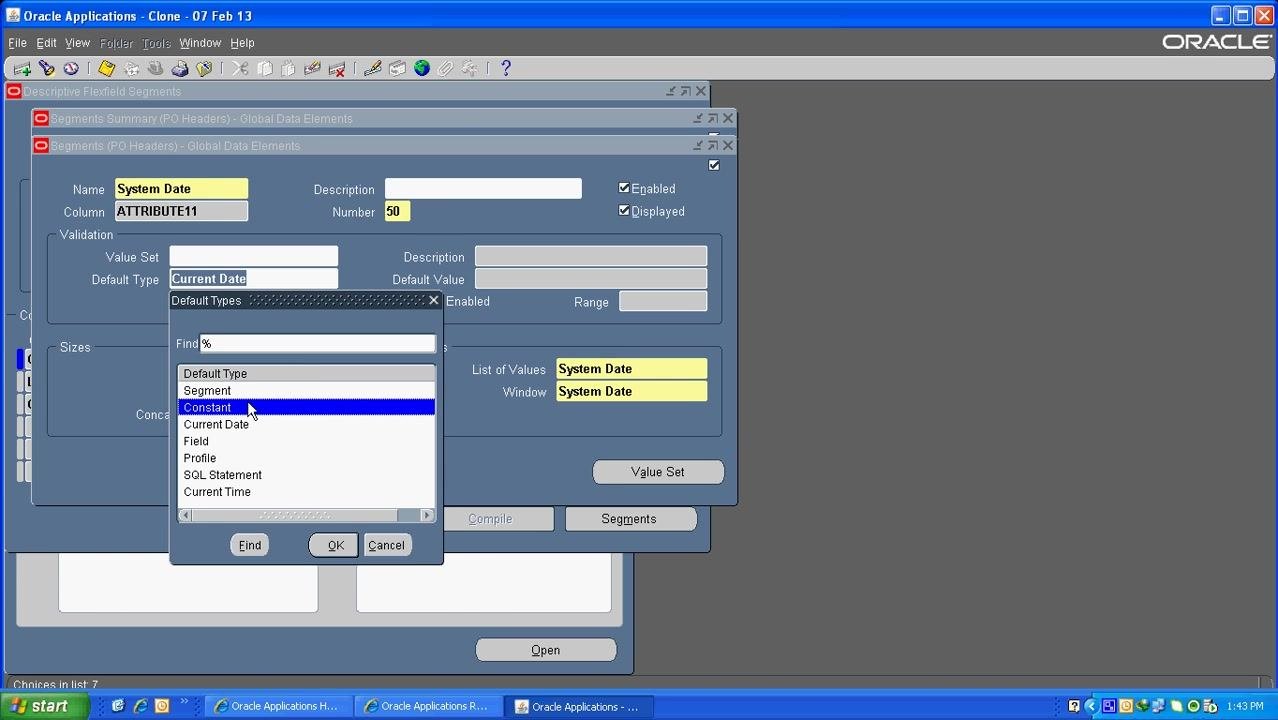Click the Window prompt field
This screenshot has height=720, width=1278.
631,392
